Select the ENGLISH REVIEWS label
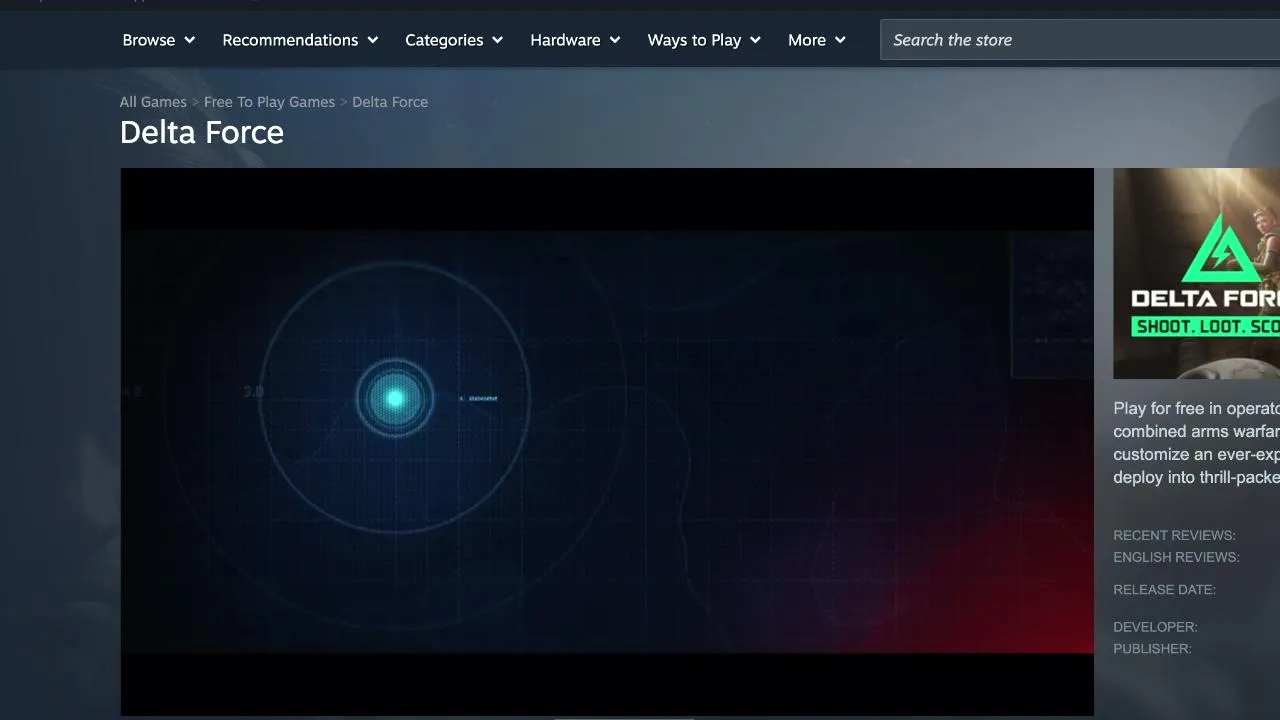 tap(1176, 557)
